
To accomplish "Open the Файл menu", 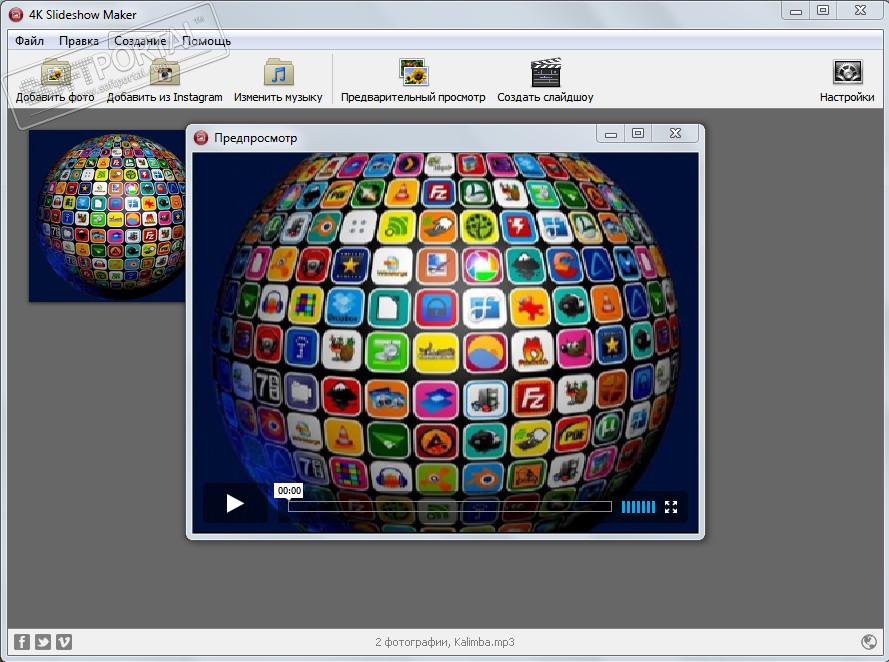I will tap(30, 41).
